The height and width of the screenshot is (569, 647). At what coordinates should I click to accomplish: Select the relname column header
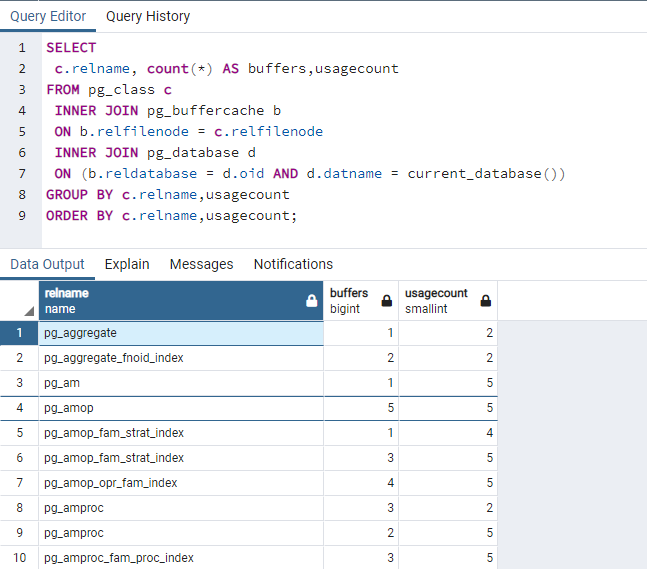pyautogui.click(x=170, y=301)
